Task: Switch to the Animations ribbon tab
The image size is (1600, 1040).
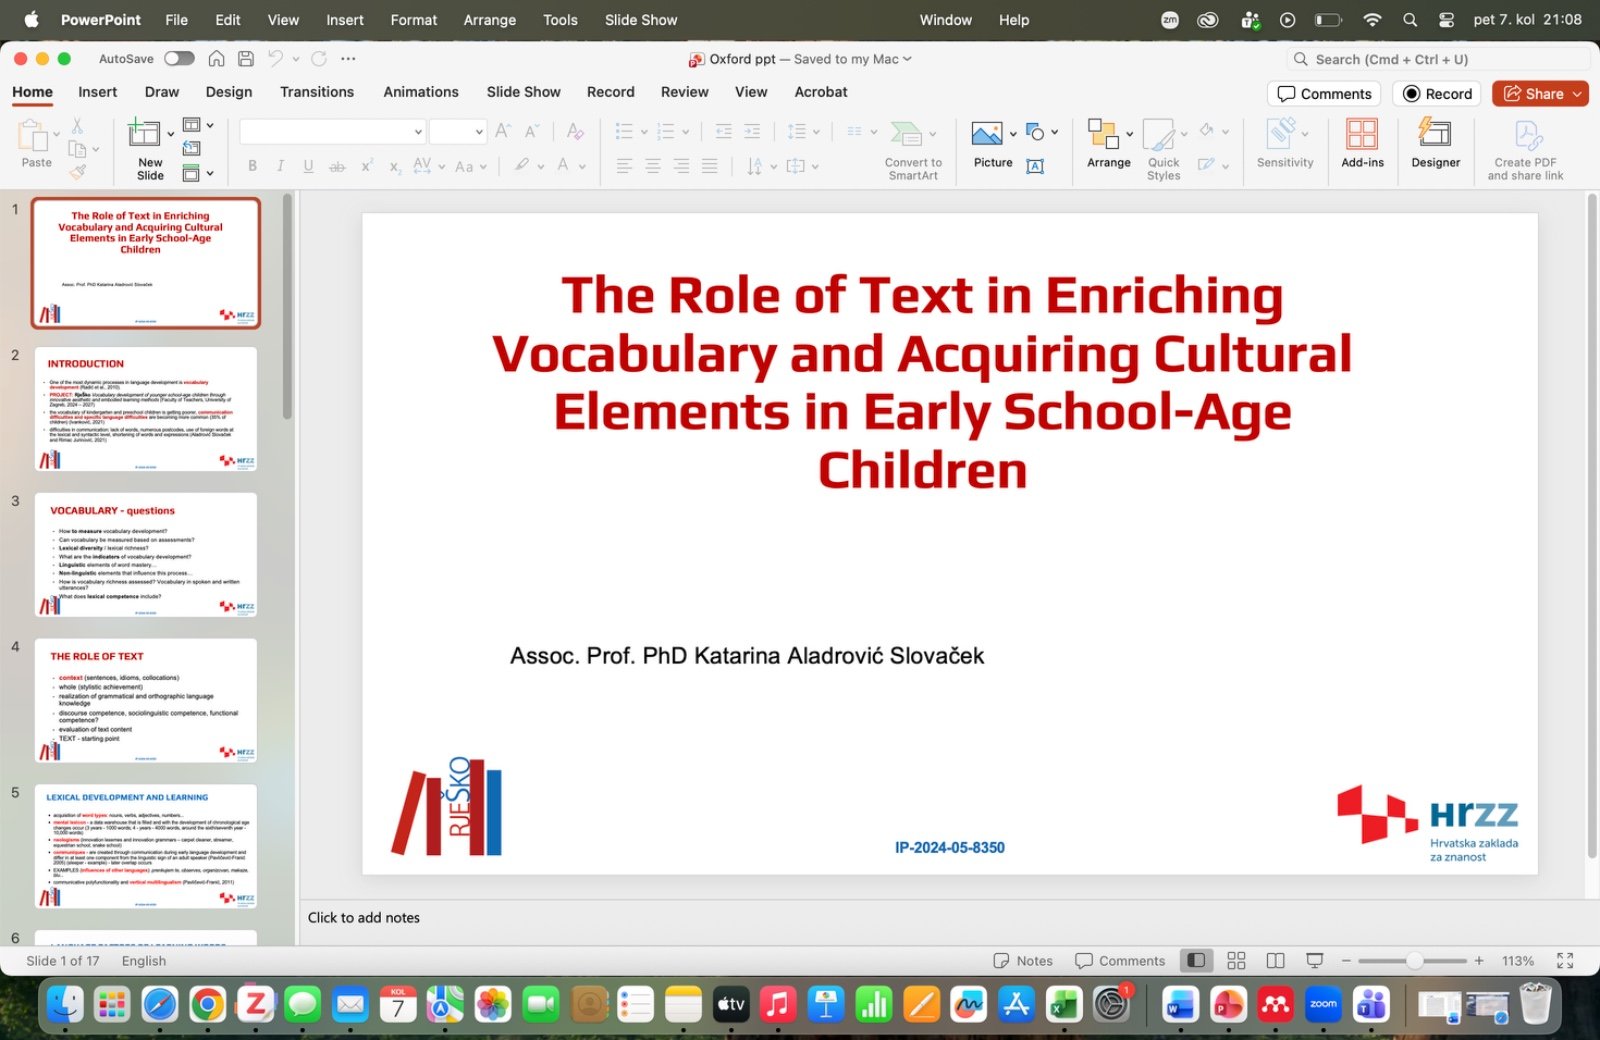Action: (x=421, y=92)
